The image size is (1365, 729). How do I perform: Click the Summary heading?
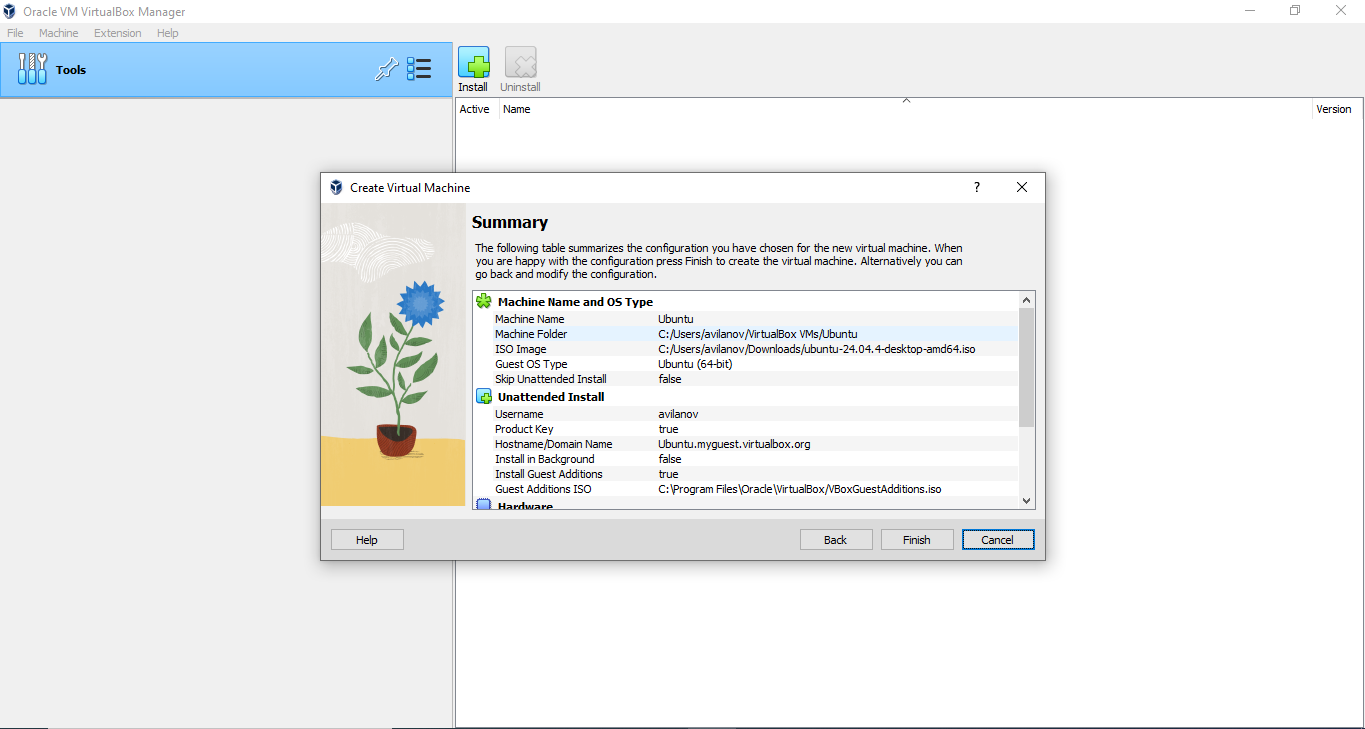pyautogui.click(x=510, y=222)
